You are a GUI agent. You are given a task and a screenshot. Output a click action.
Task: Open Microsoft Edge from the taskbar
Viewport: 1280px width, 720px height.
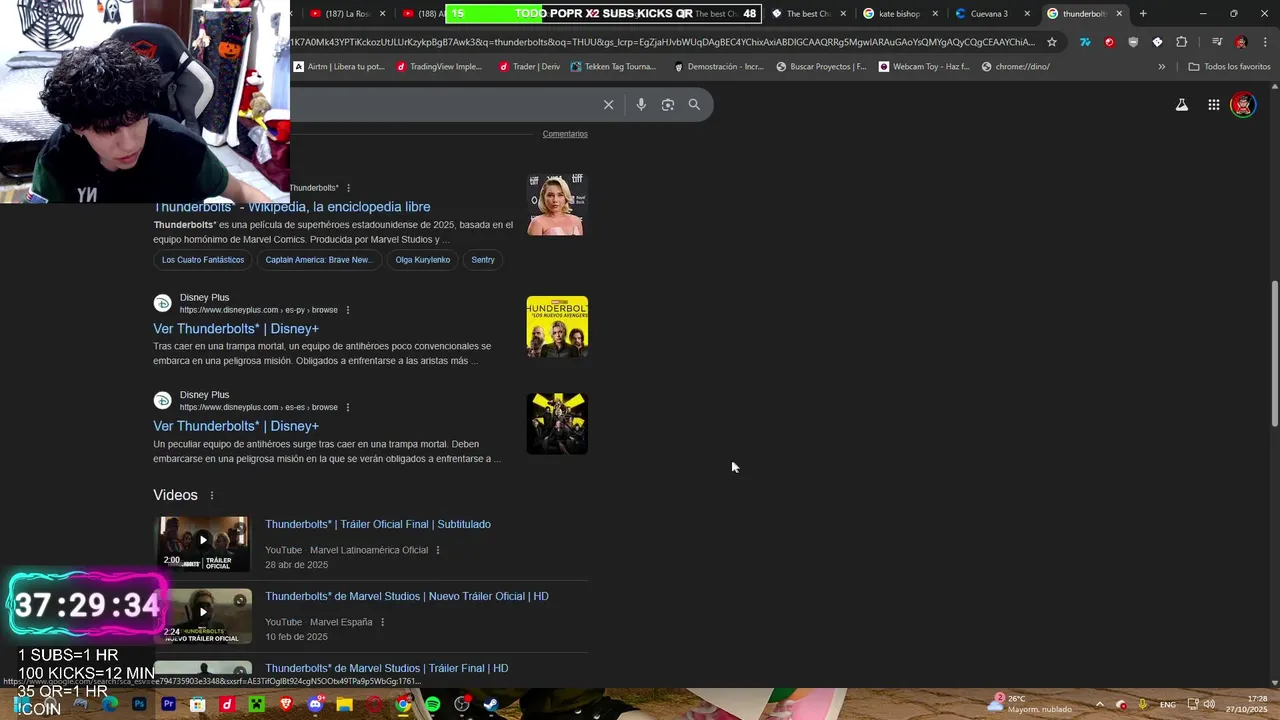coord(110,704)
